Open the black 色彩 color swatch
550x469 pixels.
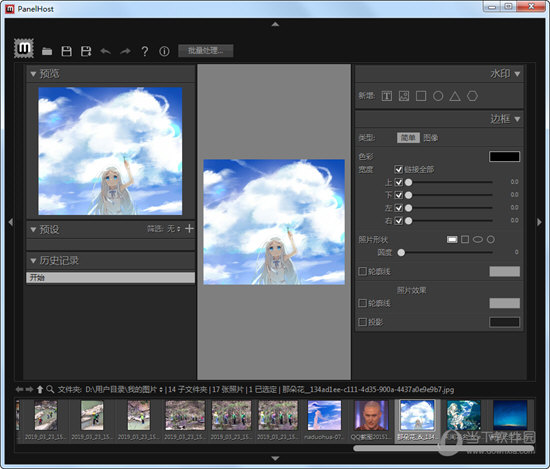tap(504, 156)
